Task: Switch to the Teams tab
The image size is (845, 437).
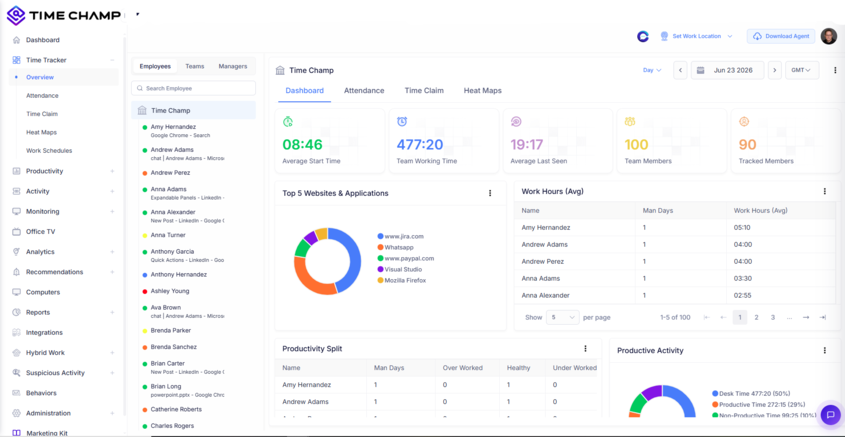Action: pos(195,66)
